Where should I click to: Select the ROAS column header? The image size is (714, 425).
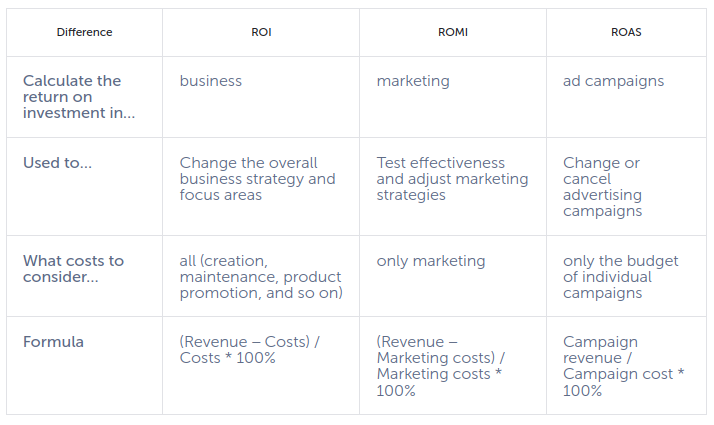click(x=626, y=32)
